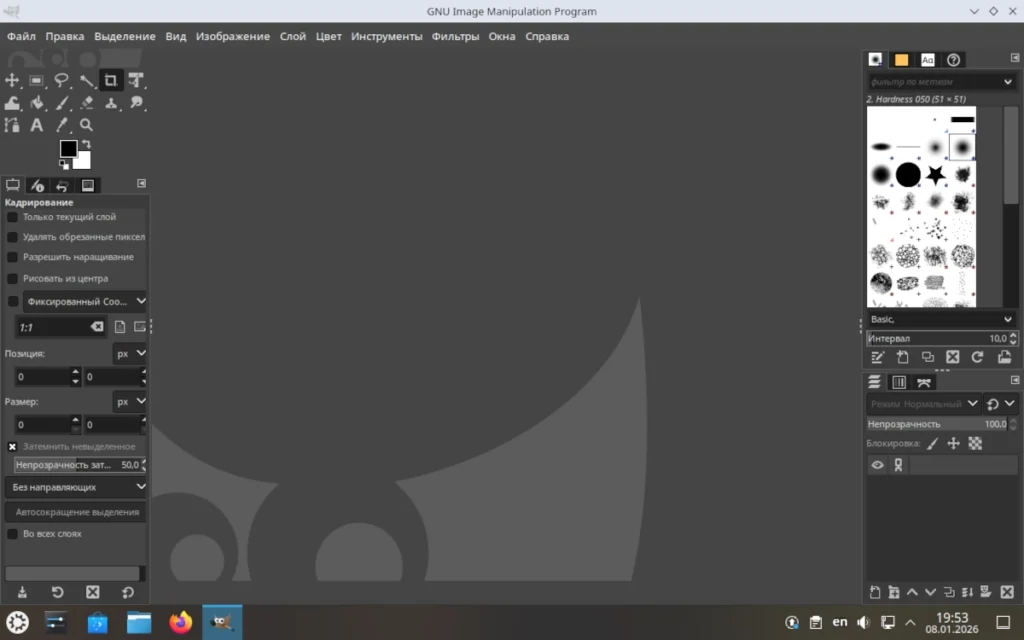Set landscape orientation for crop ratio

[x=140, y=327]
